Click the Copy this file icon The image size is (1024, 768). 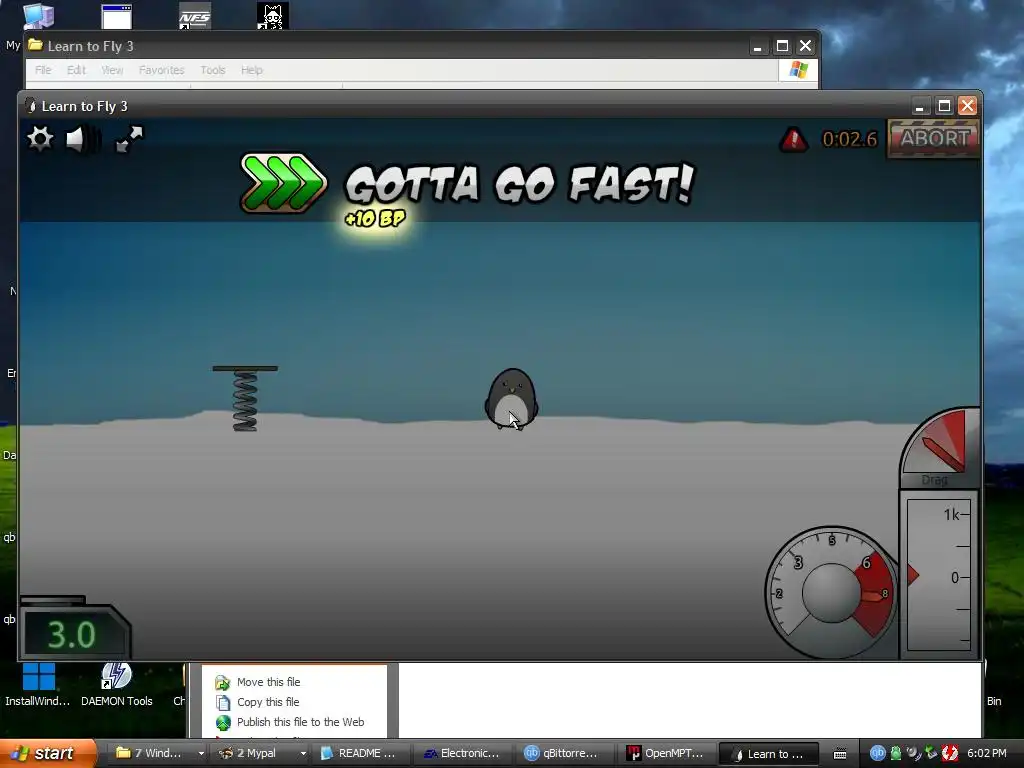click(223, 702)
